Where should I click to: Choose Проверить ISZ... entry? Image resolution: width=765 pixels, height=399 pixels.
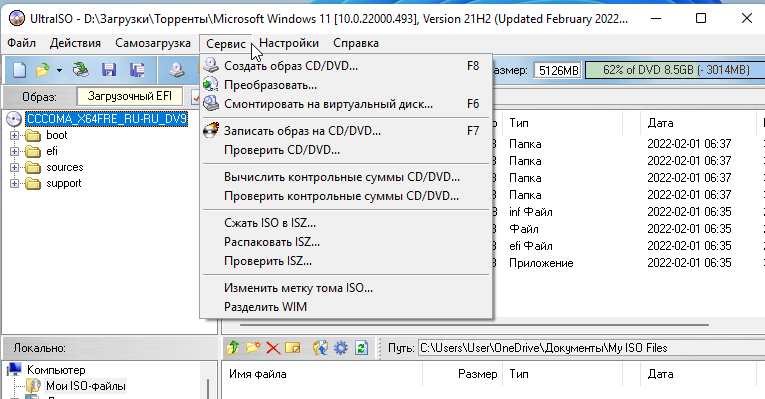(x=345, y=260)
